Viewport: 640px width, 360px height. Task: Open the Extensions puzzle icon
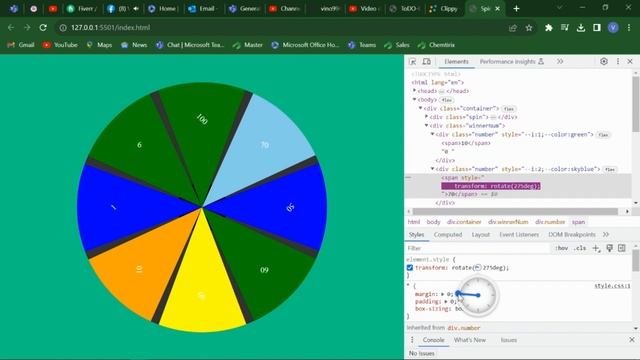pos(549,27)
